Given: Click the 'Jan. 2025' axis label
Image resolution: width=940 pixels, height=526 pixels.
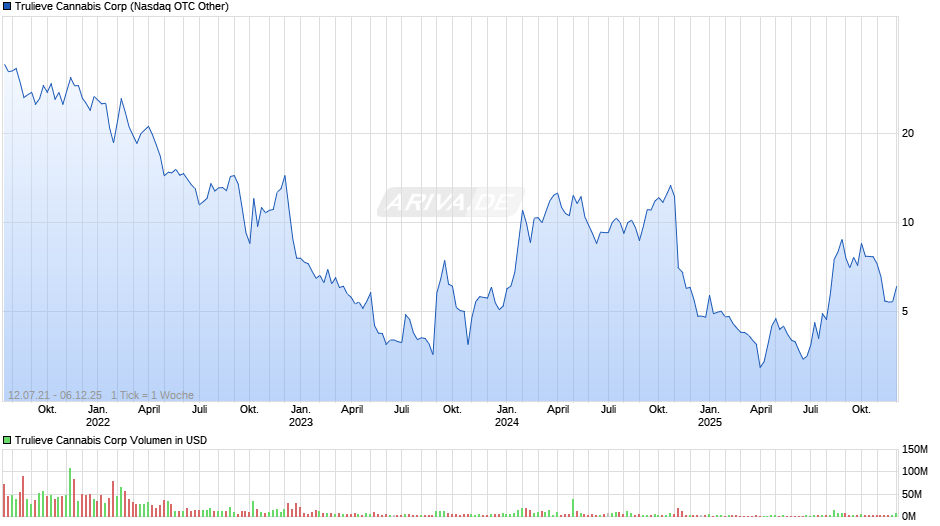Looking at the screenshot, I should click(x=709, y=416).
